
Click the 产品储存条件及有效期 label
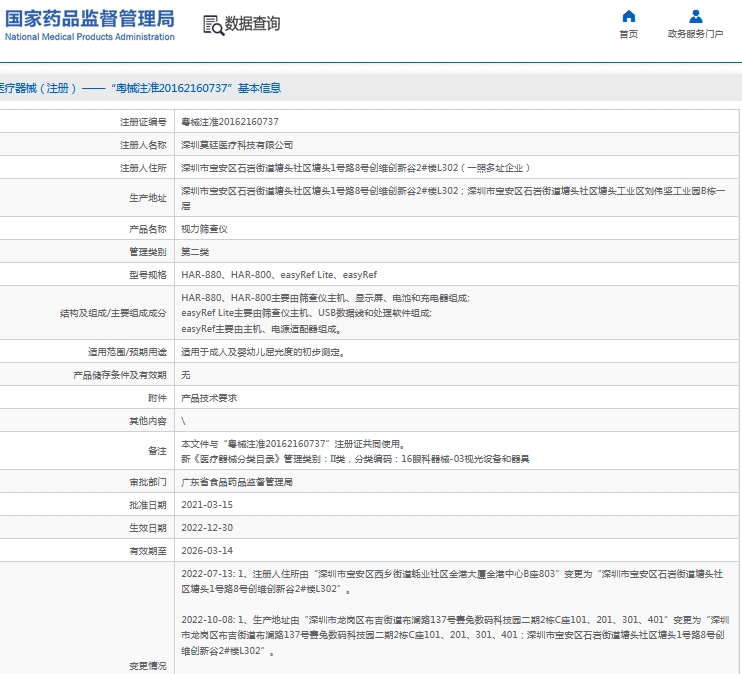[120, 375]
